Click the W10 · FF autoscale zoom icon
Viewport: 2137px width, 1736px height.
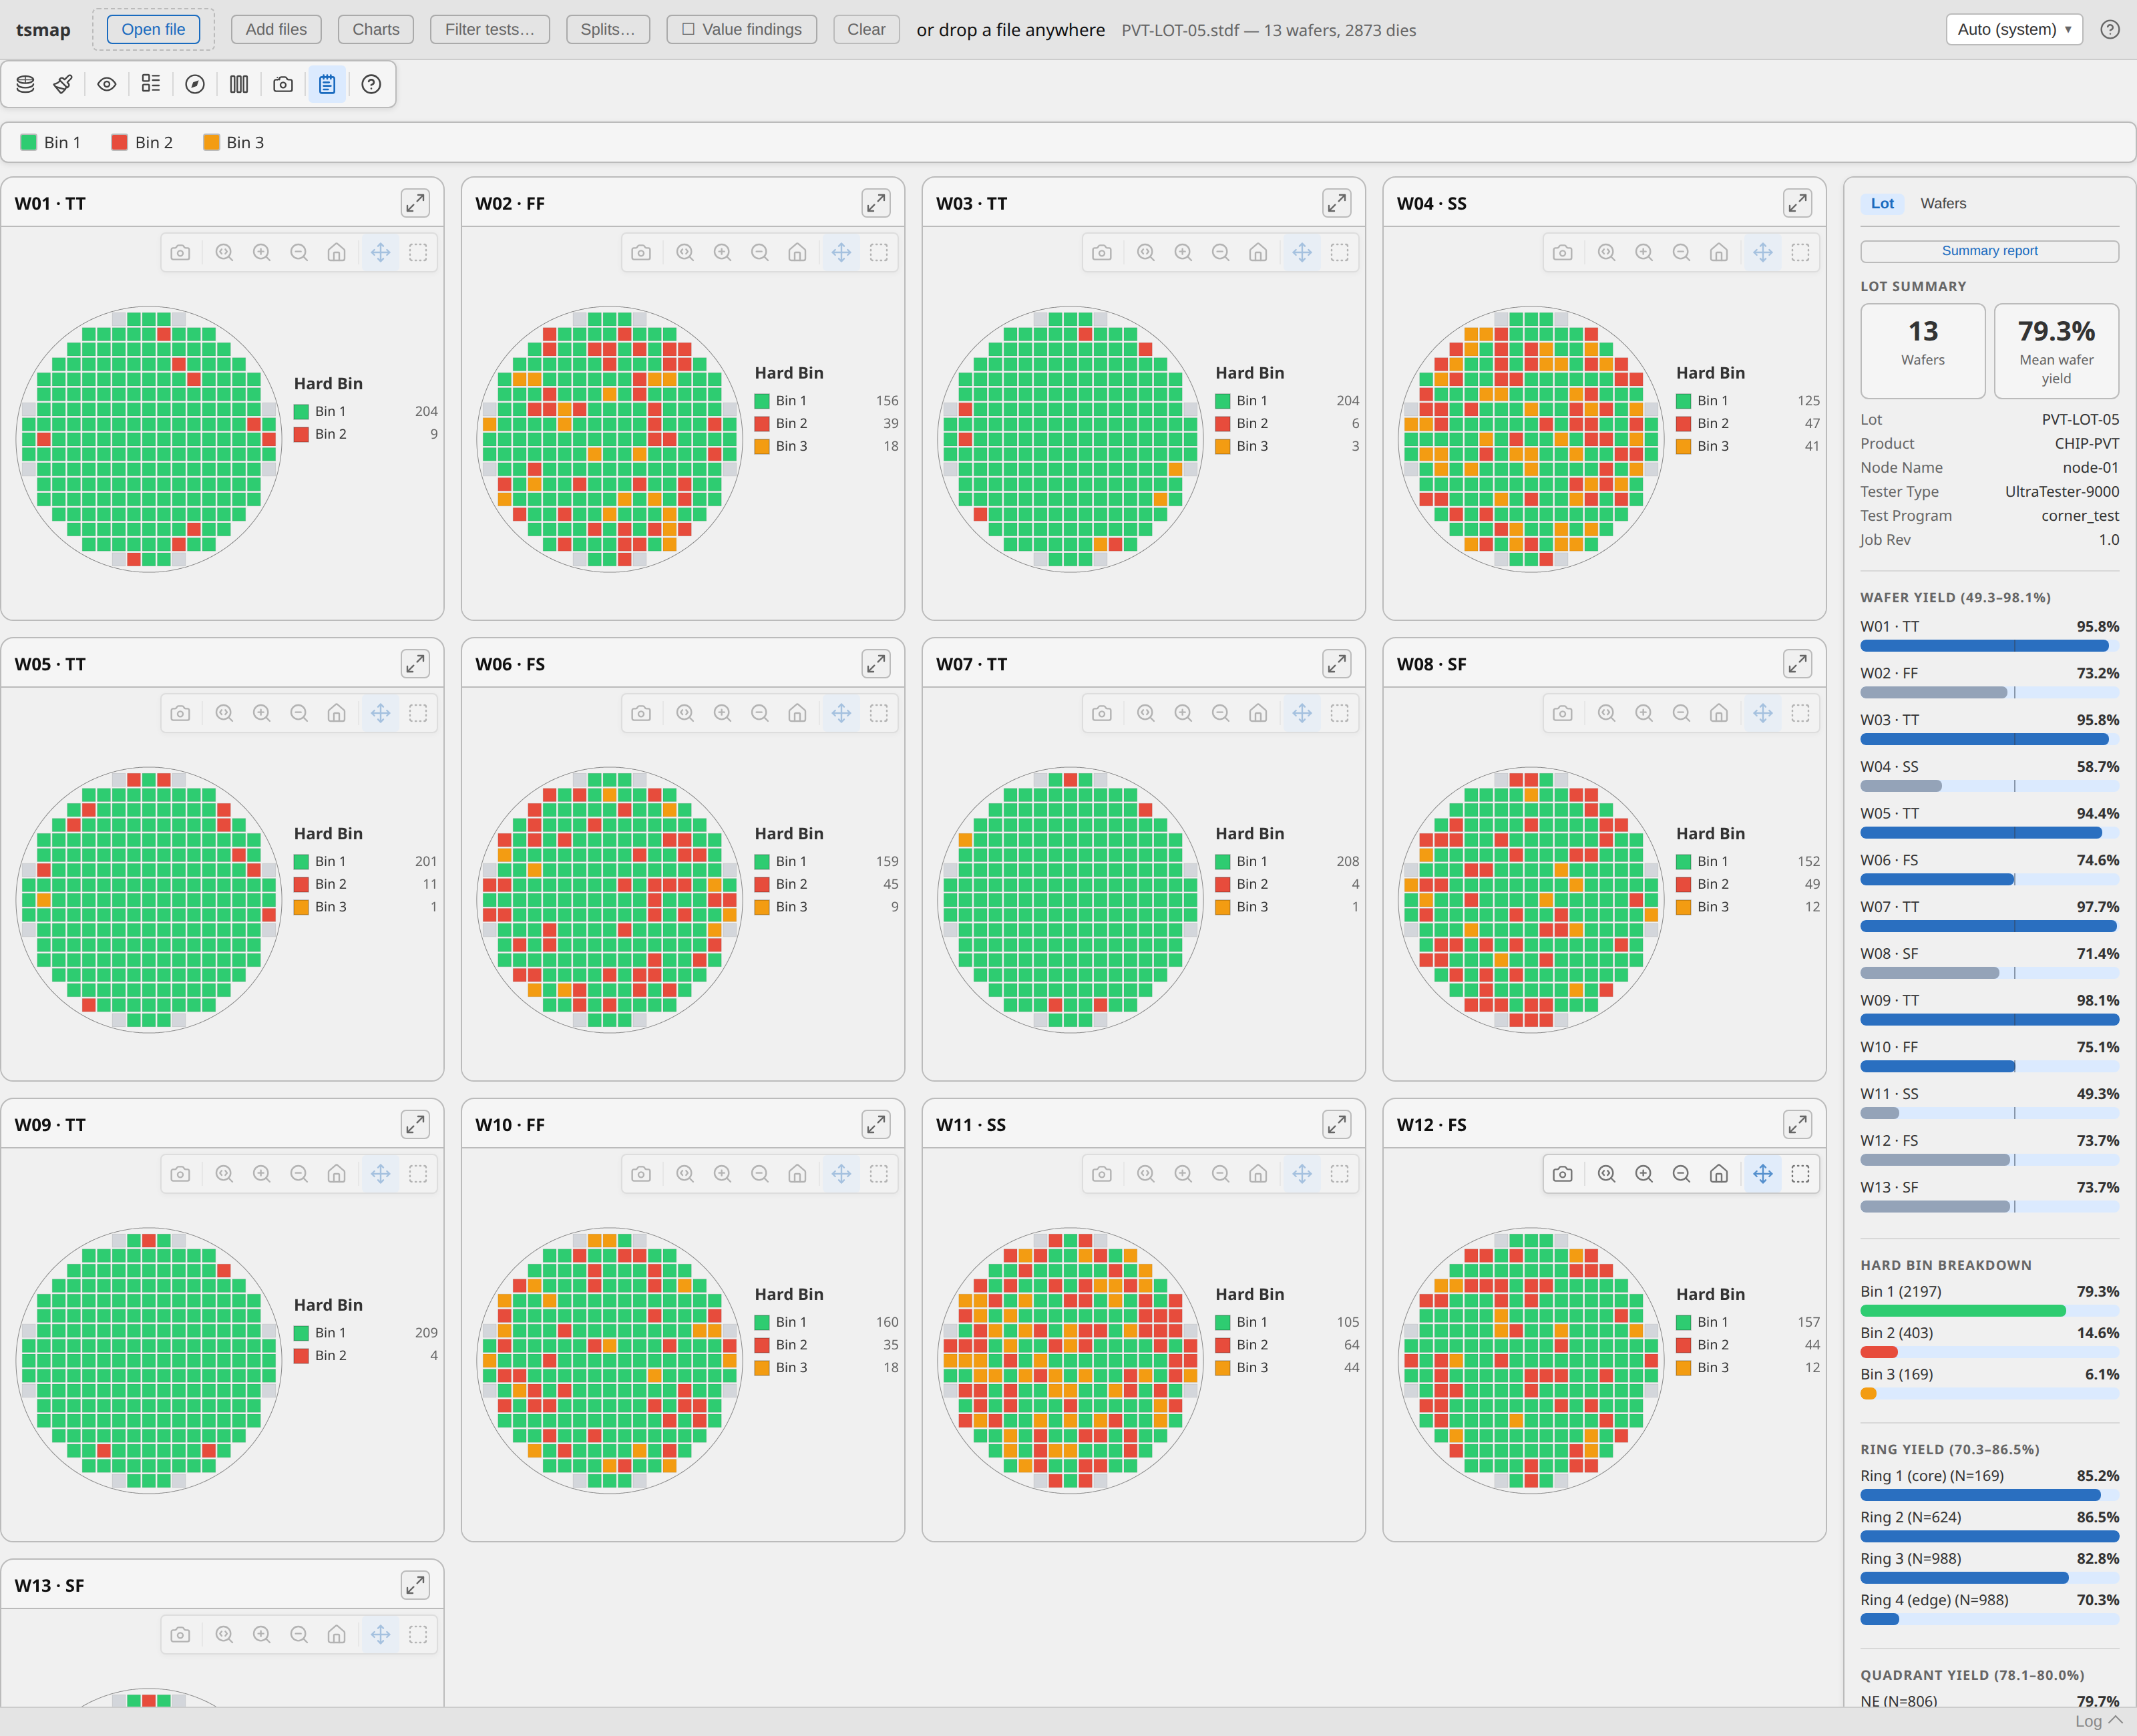tap(685, 1174)
